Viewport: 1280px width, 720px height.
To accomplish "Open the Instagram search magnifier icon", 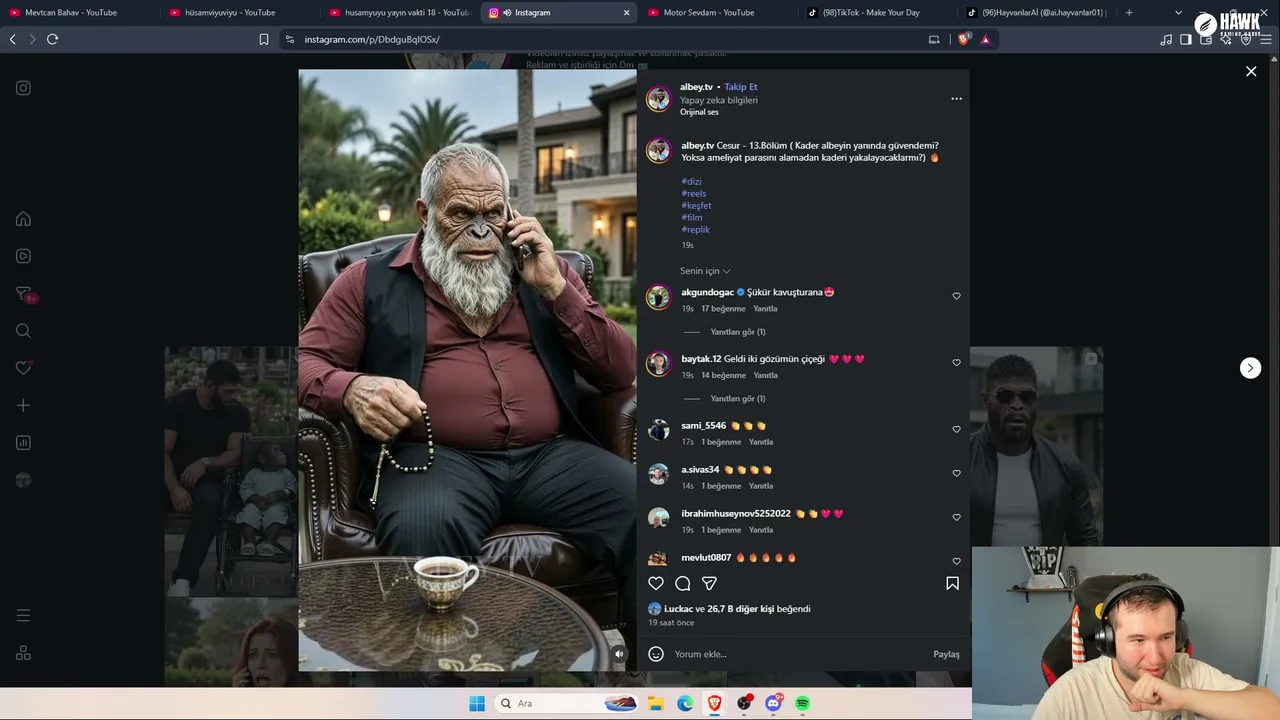I will coord(23,331).
